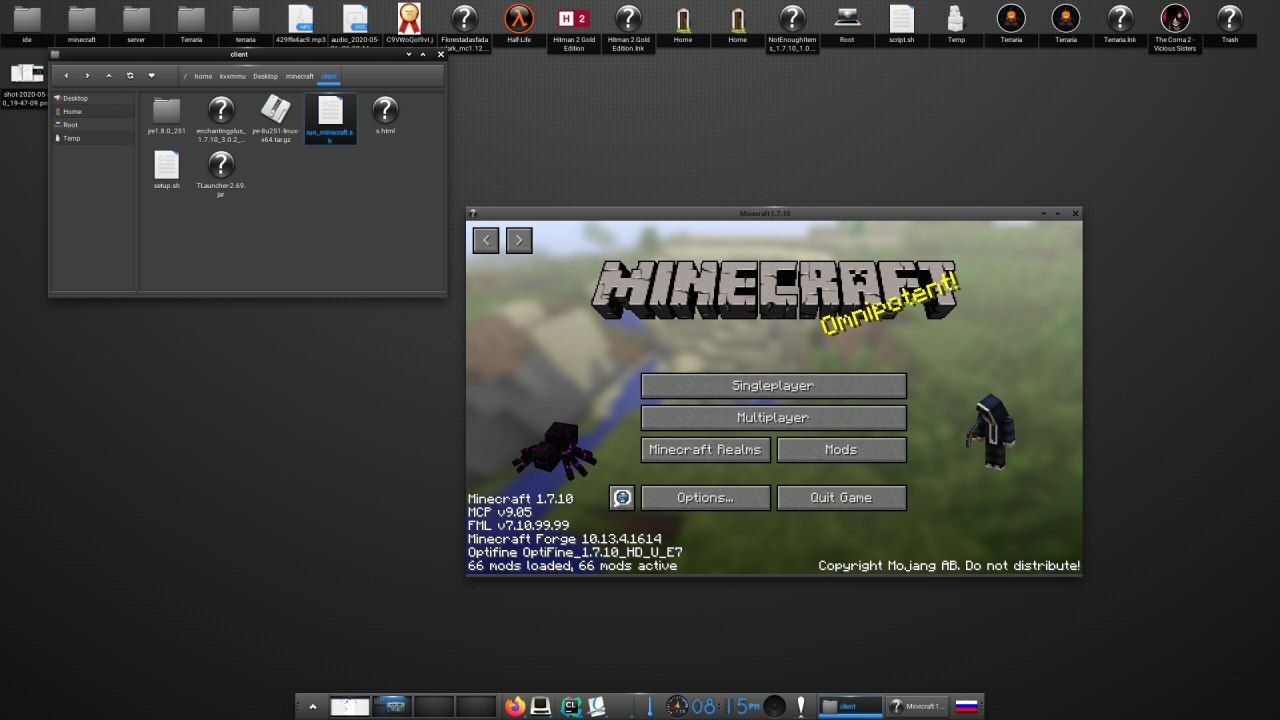Select the Trash desktop icon
The image size is (1280, 720).
(x=1230, y=24)
